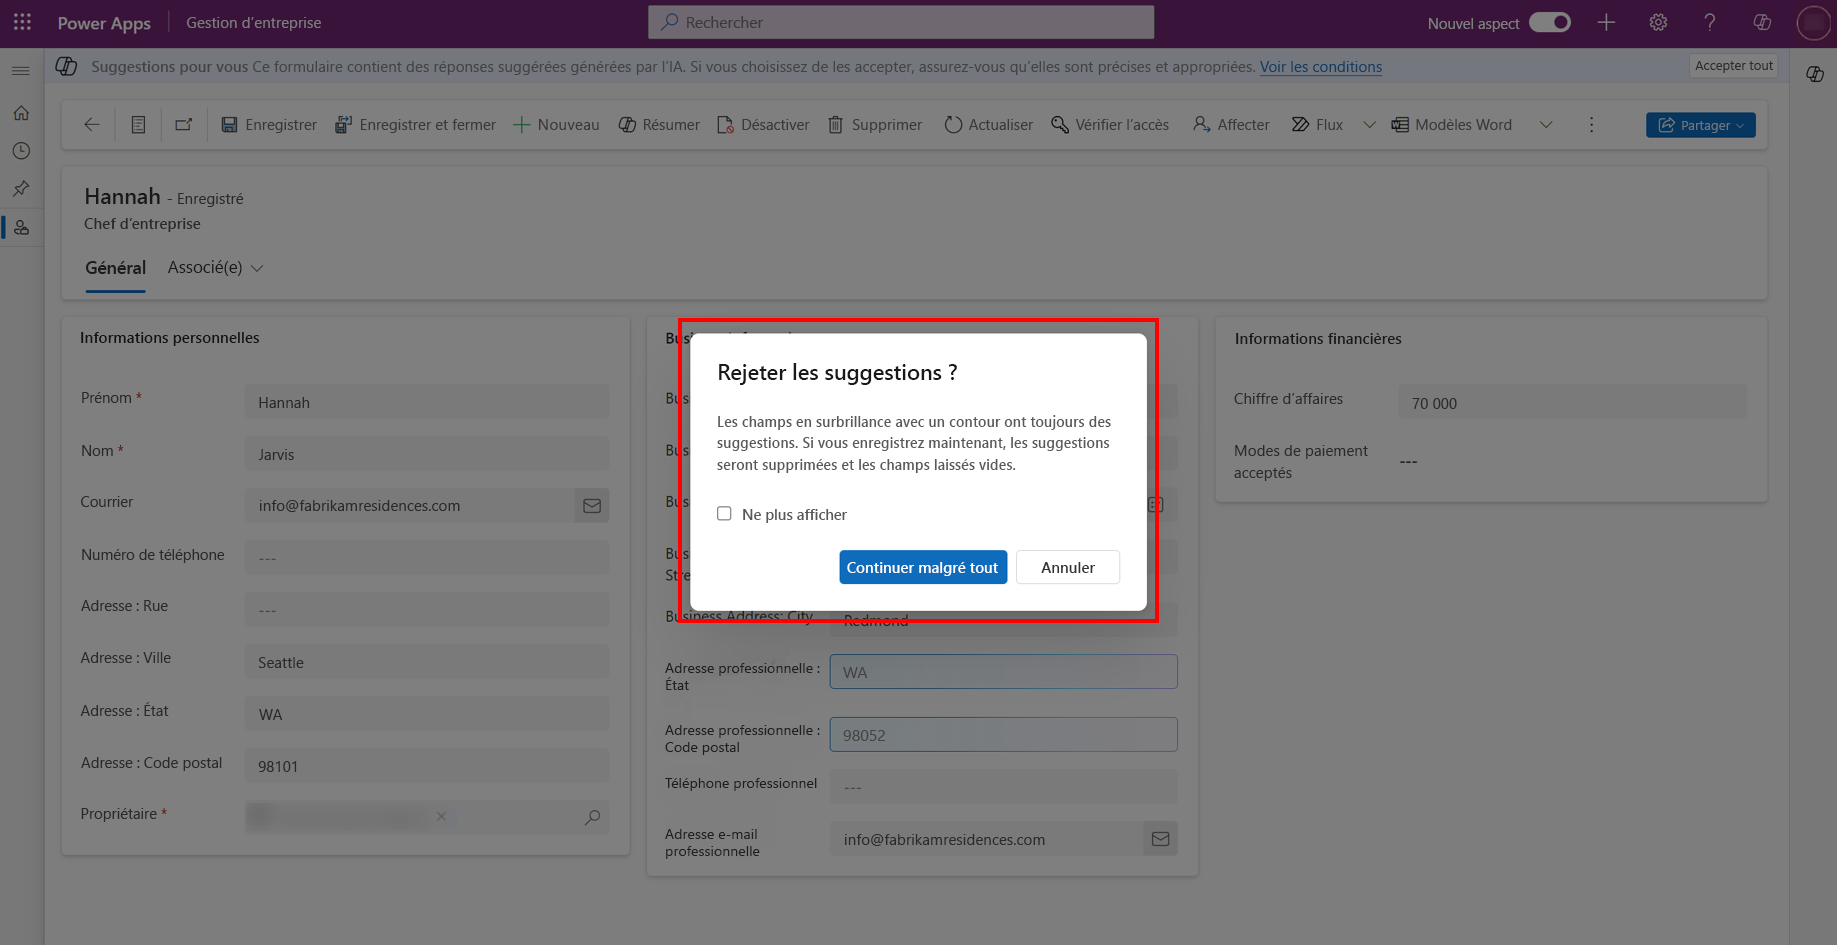The image size is (1837, 947).
Task: Click in the Rechercher search box
Action: click(x=901, y=22)
